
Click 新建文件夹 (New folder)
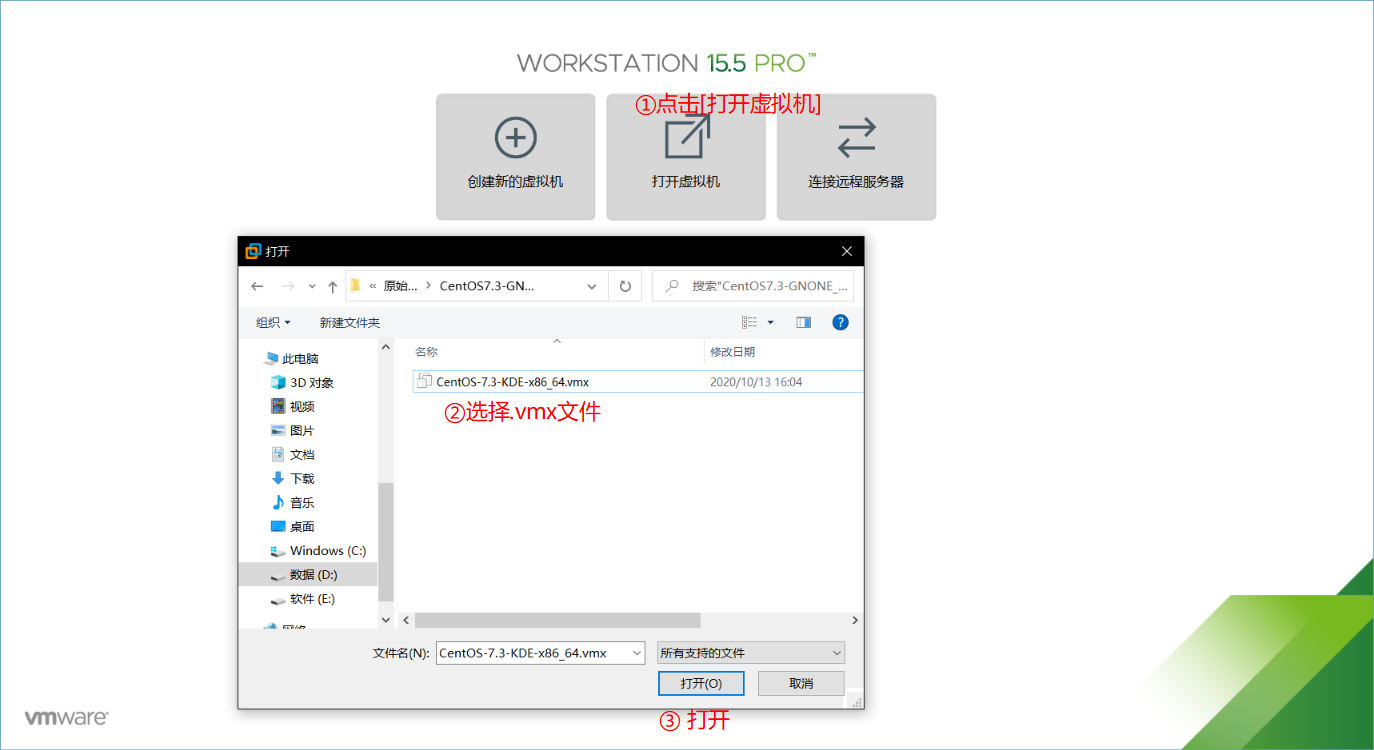(350, 322)
